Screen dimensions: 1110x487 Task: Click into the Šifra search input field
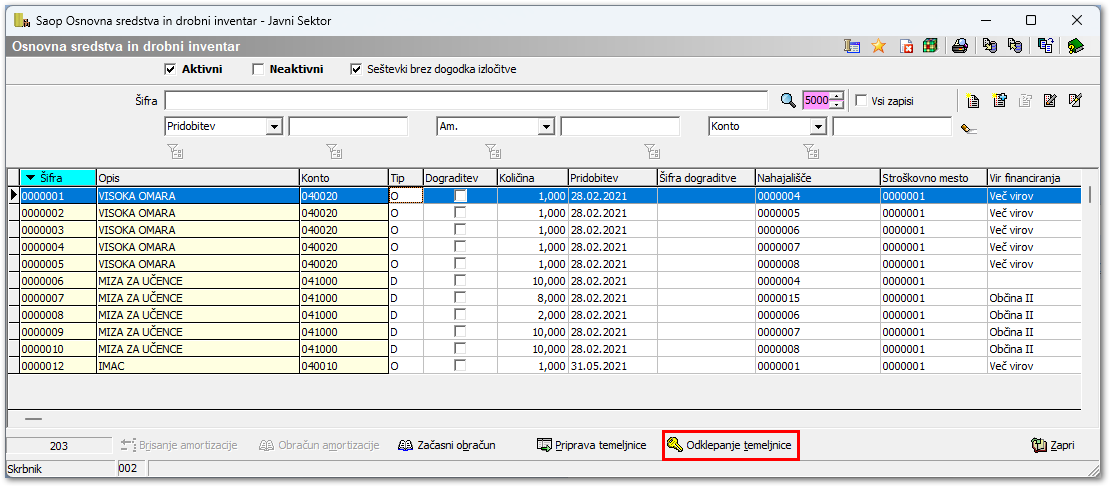click(x=466, y=101)
